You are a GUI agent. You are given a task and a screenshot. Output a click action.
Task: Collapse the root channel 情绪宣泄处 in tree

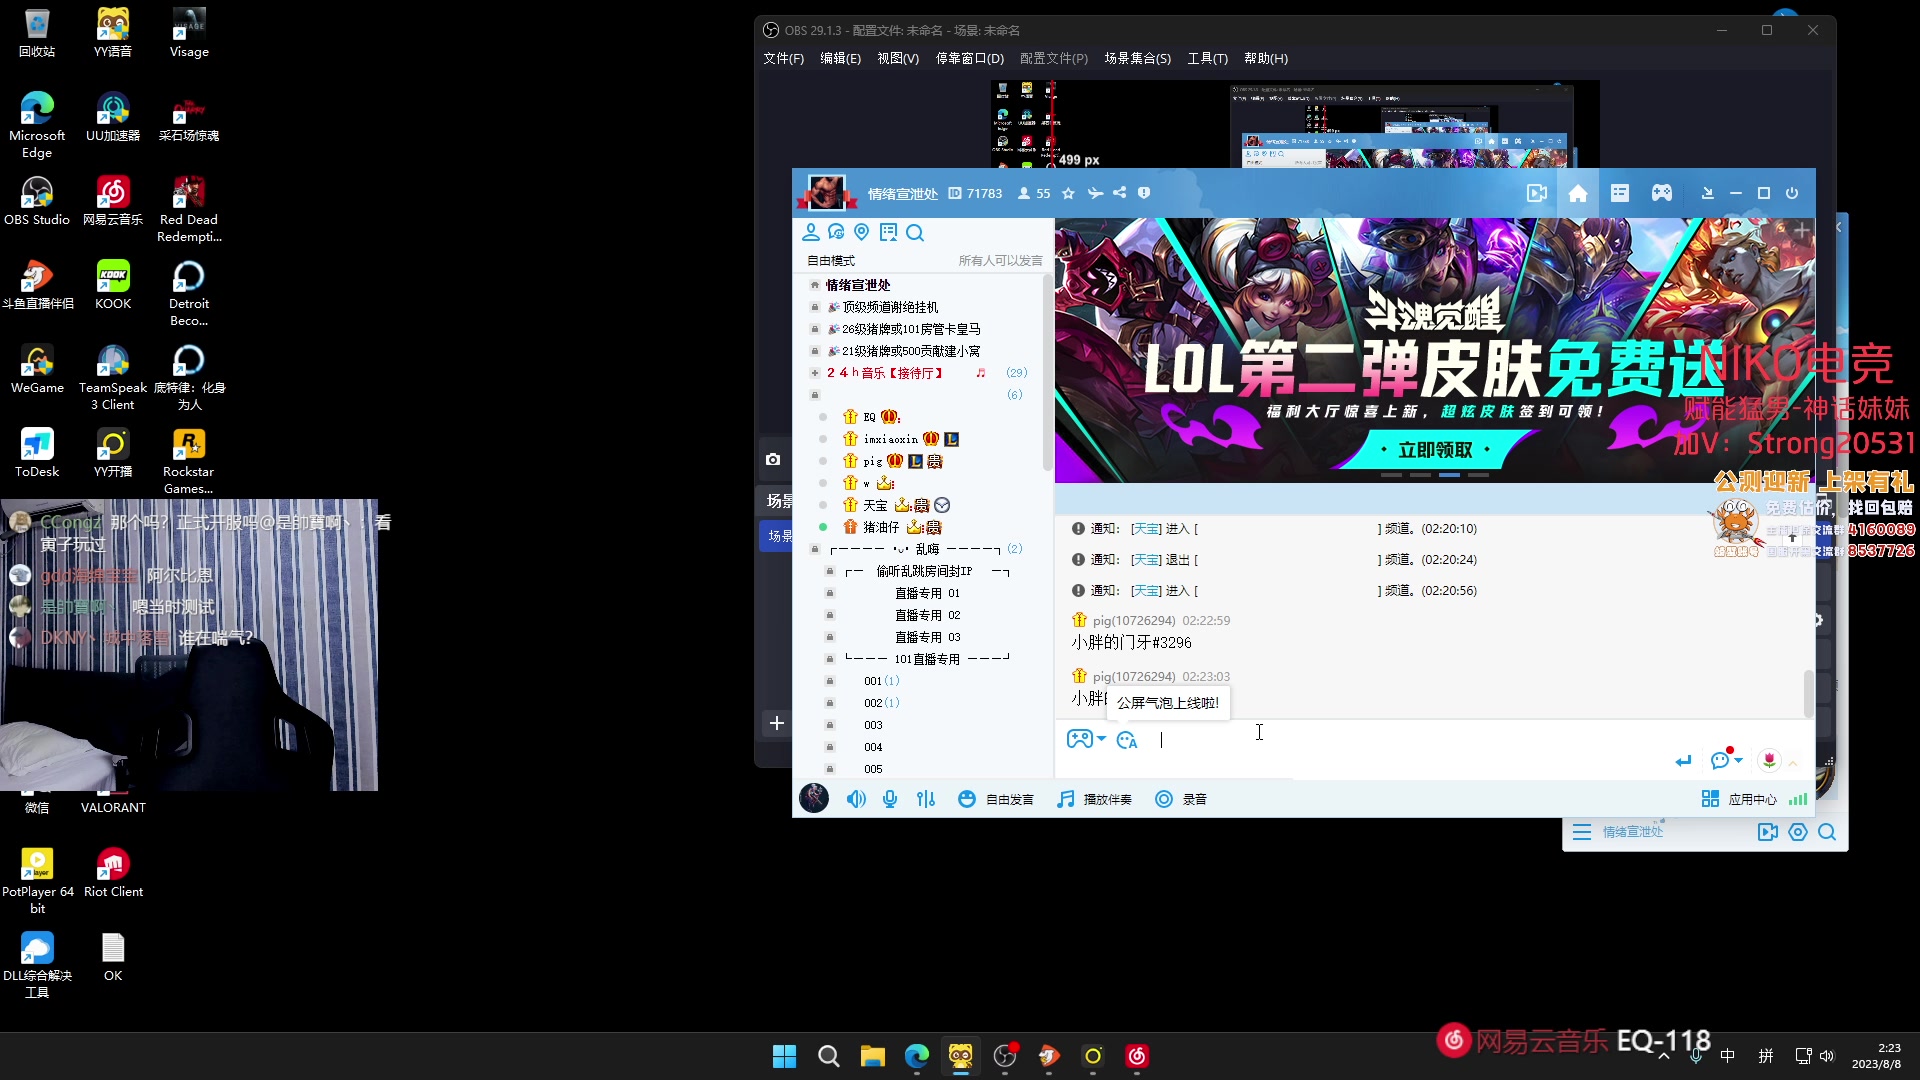pyautogui.click(x=815, y=285)
